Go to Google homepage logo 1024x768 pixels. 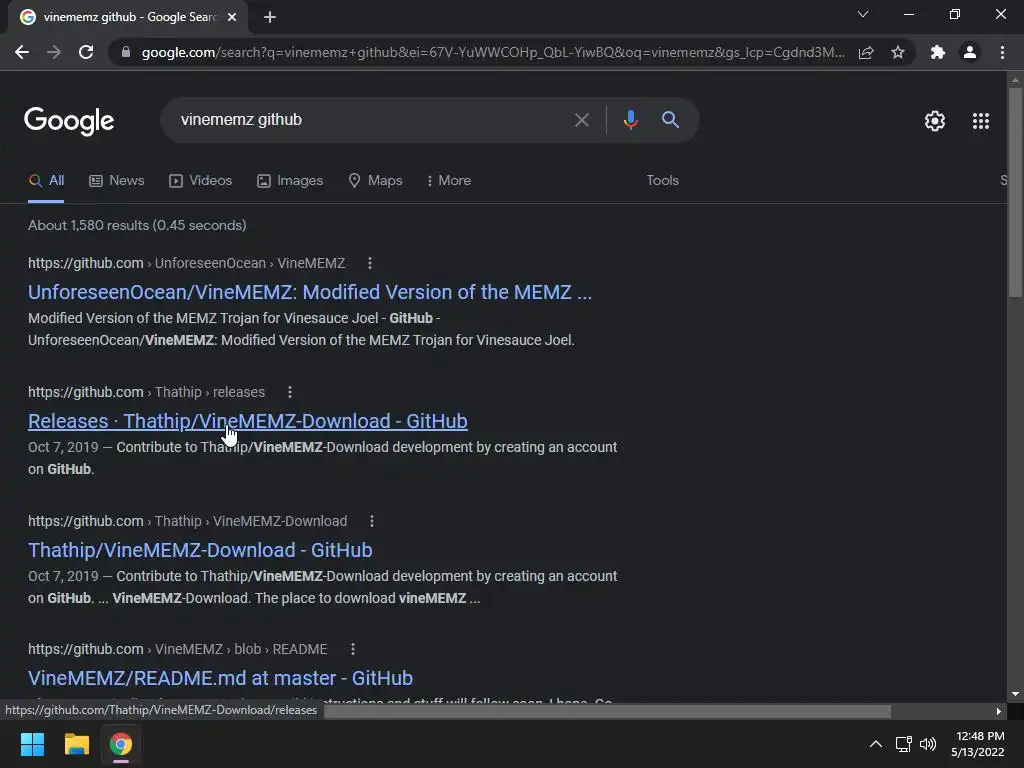click(x=69, y=121)
